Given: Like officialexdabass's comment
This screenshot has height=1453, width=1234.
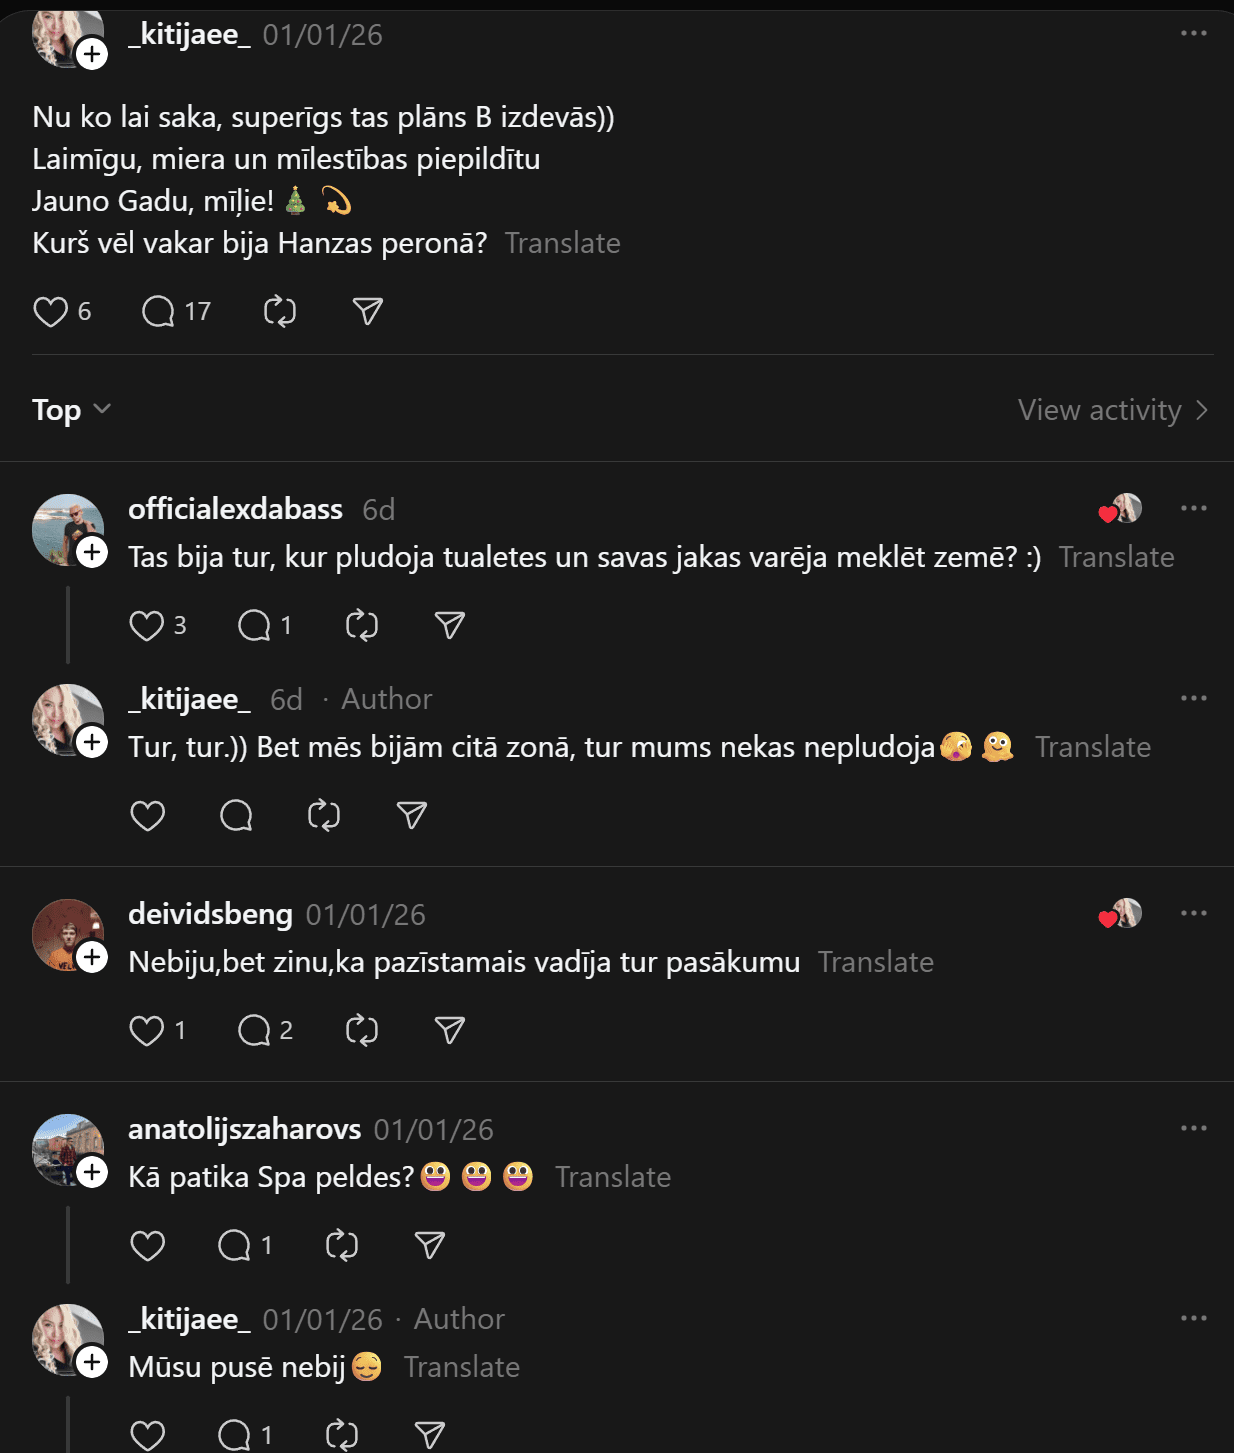Looking at the screenshot, I should click(x=147, y=626).
